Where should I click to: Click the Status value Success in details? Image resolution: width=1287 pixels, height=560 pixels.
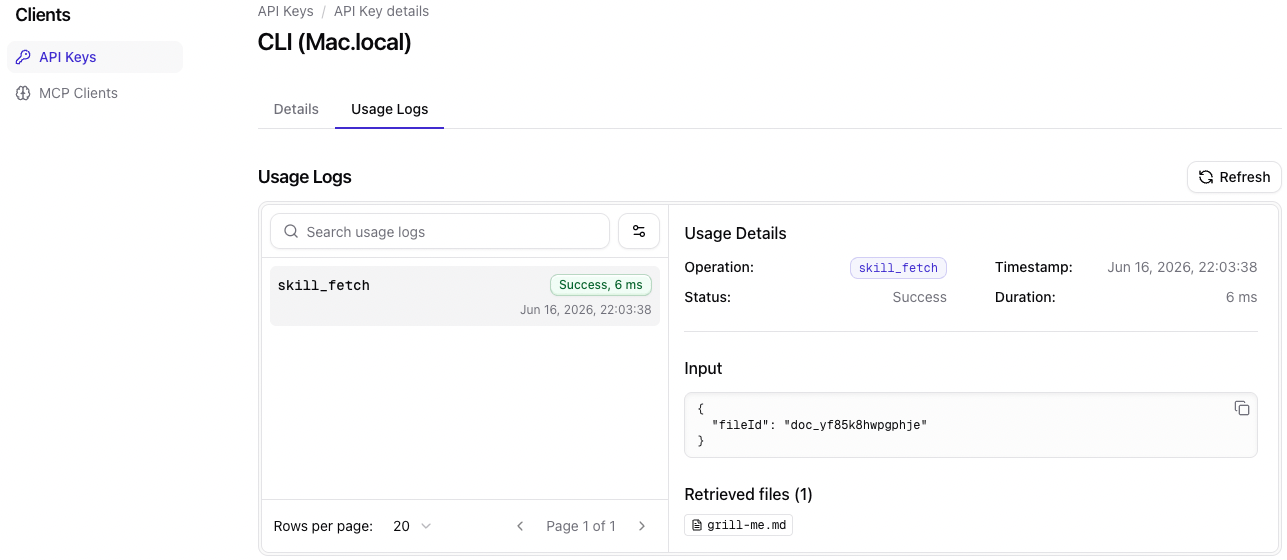coord(919,297)
